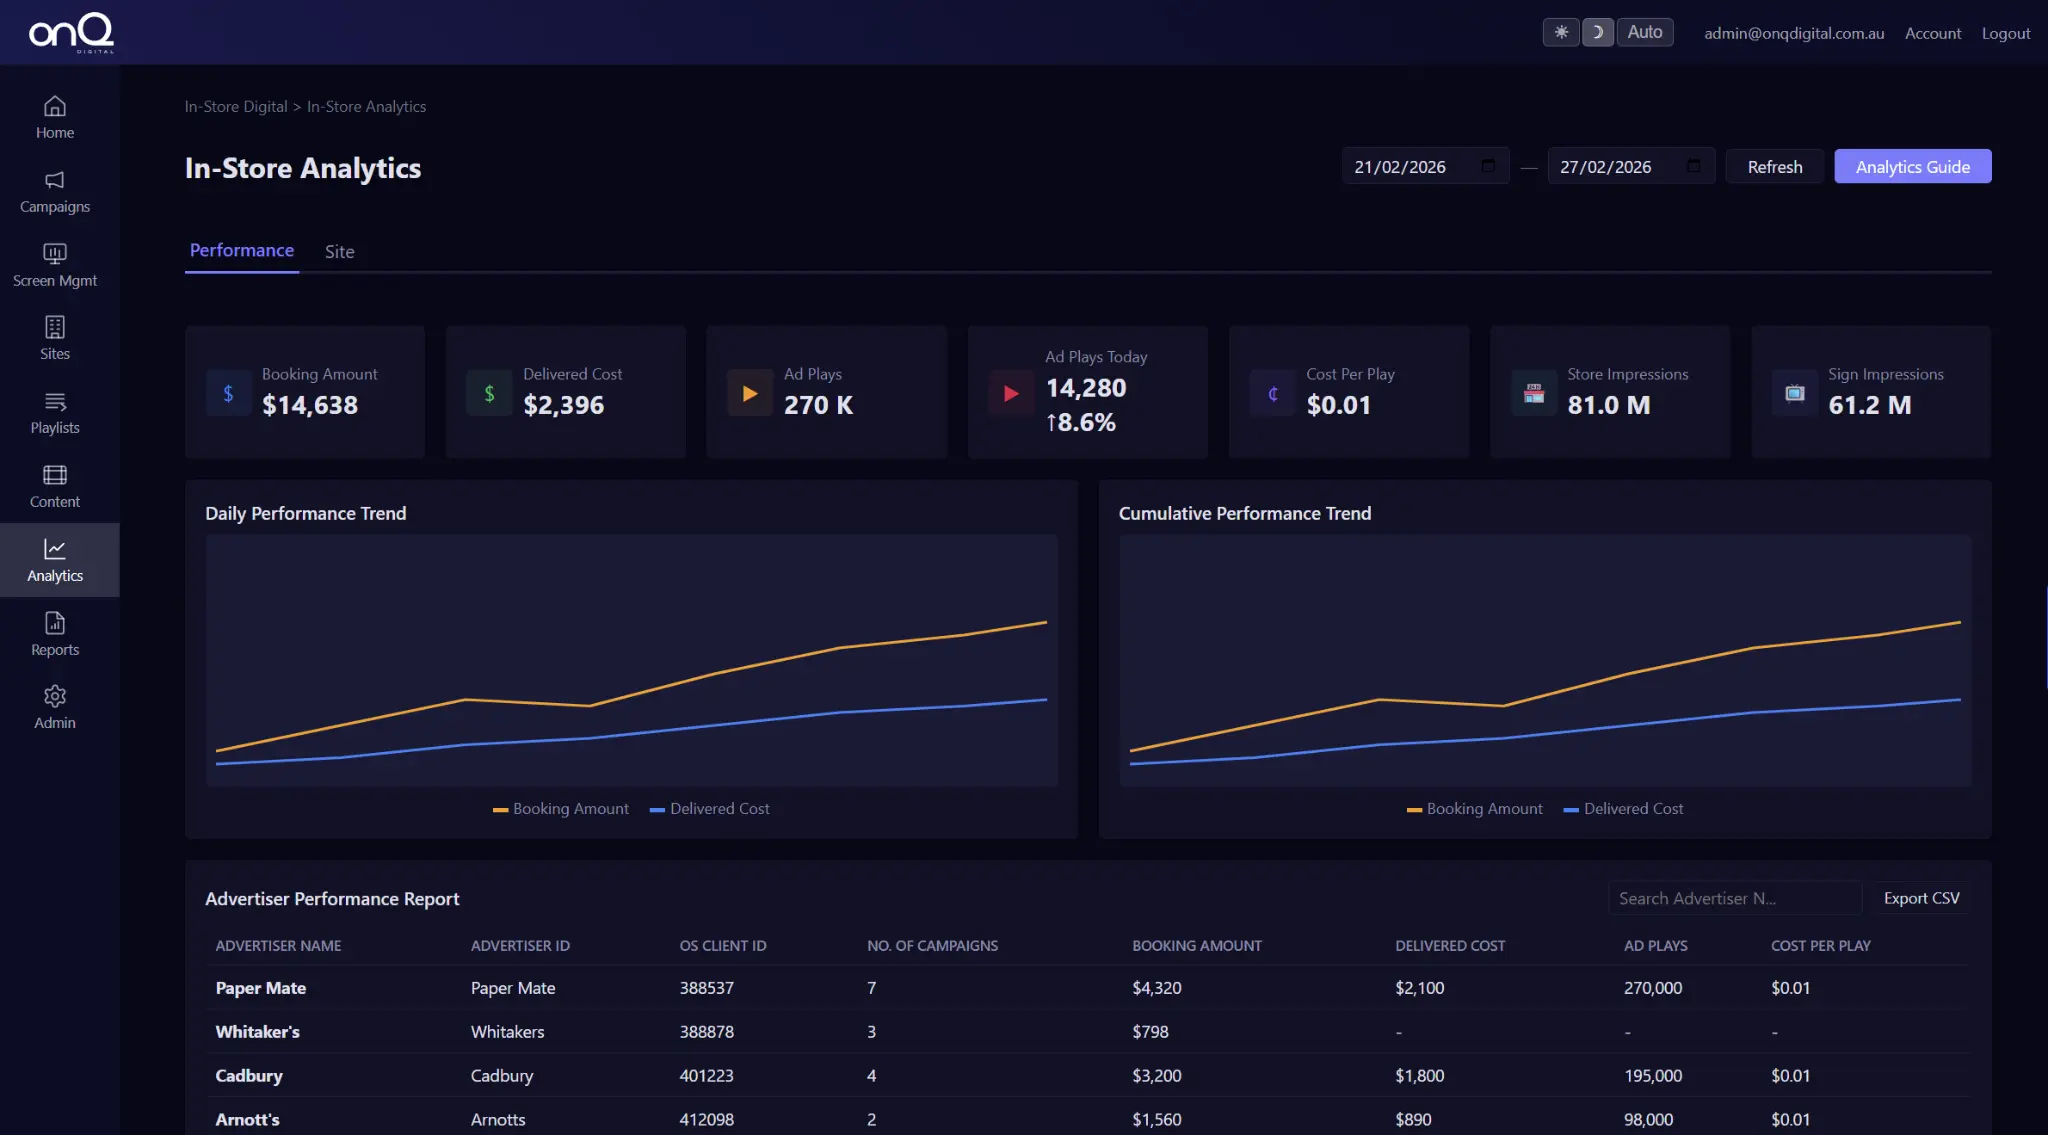Open the end date calendar picker
Screen dimensions: 2048x1135
coord(1694,166)
